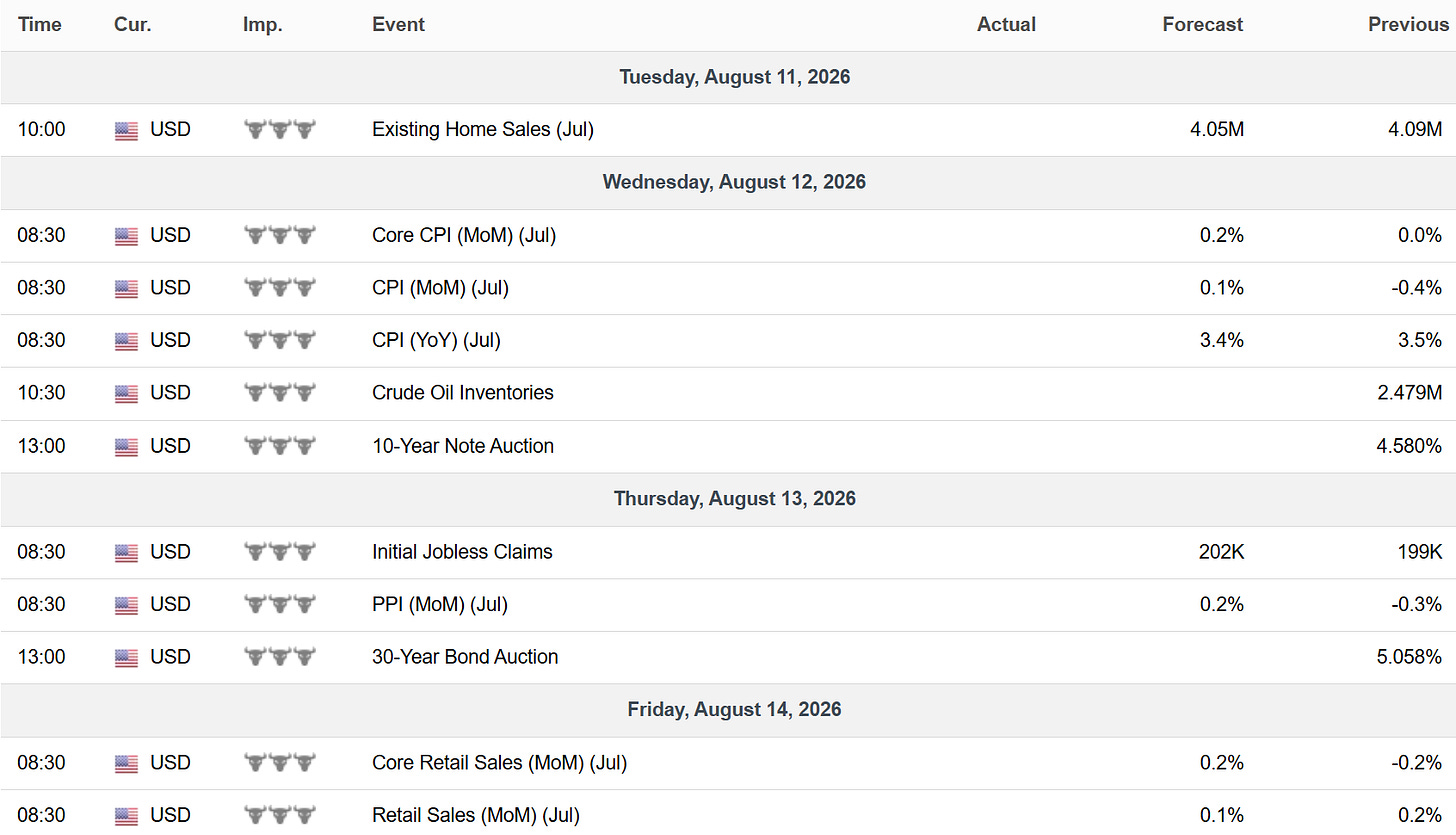1456x835 pixels.
Task: Open the 30-Year Bond Auction event
Action: [x=465, y=657]
